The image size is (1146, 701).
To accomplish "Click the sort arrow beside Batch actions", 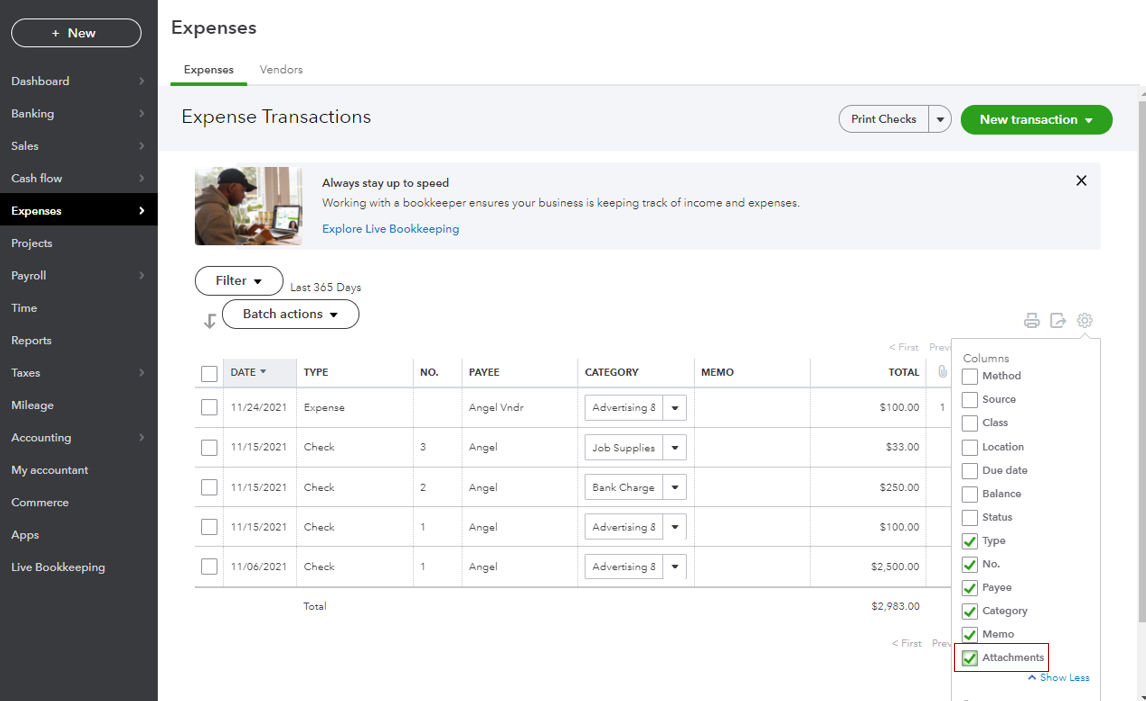I will pyautogui.click(x=210, y=321).
